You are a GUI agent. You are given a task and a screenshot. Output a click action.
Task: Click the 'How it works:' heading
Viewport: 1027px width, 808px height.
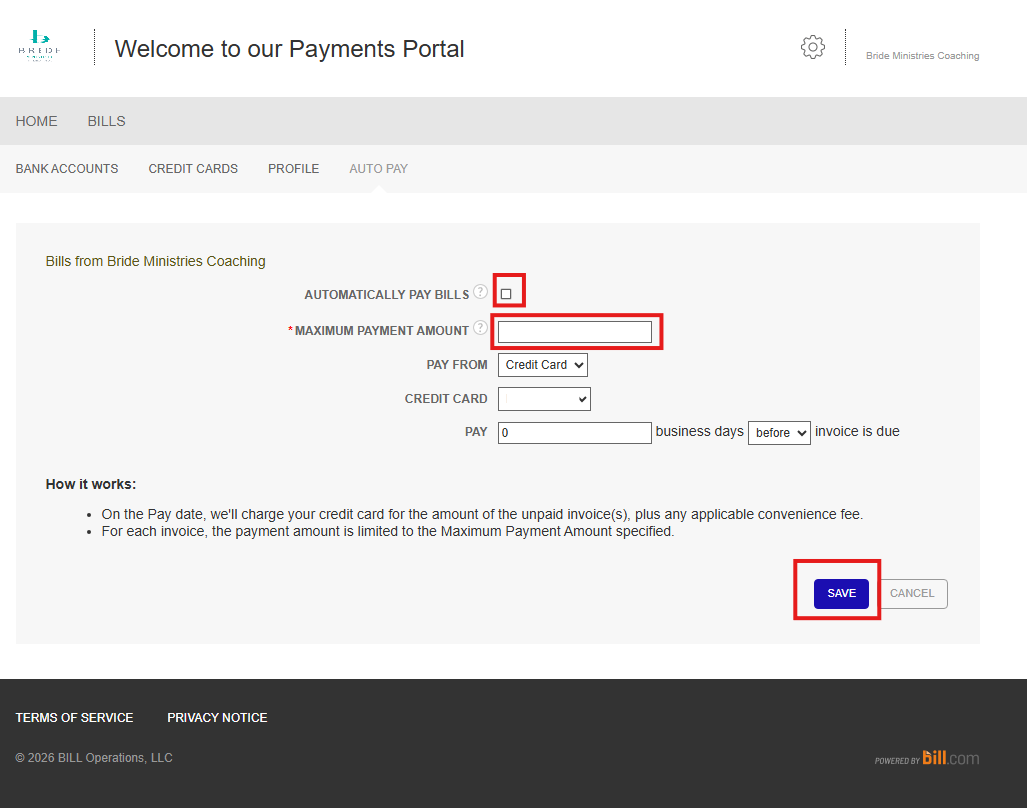pos(91,484)
